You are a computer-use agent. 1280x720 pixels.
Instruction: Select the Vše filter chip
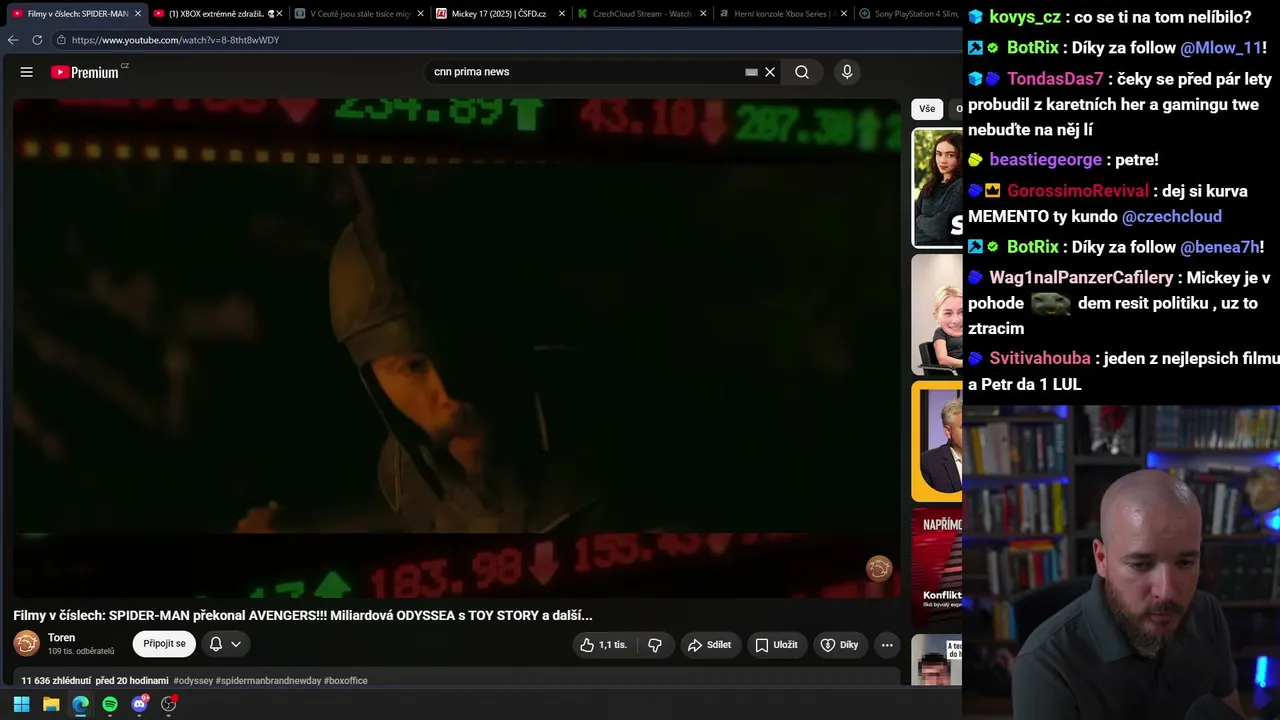click(927, 109)
